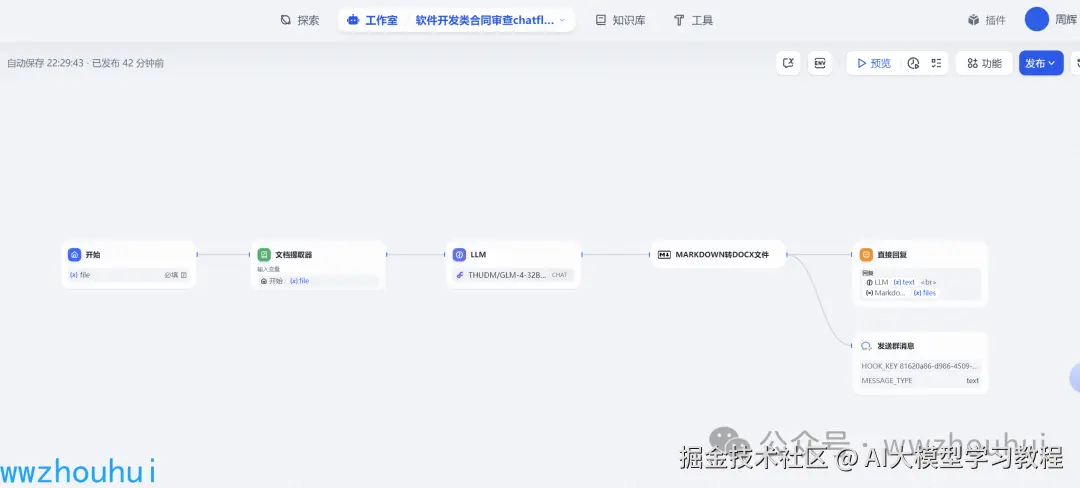This screenshot has width=1080, height=488.
Task: Select the 开始 (Start) node
Action: (129, 264)
